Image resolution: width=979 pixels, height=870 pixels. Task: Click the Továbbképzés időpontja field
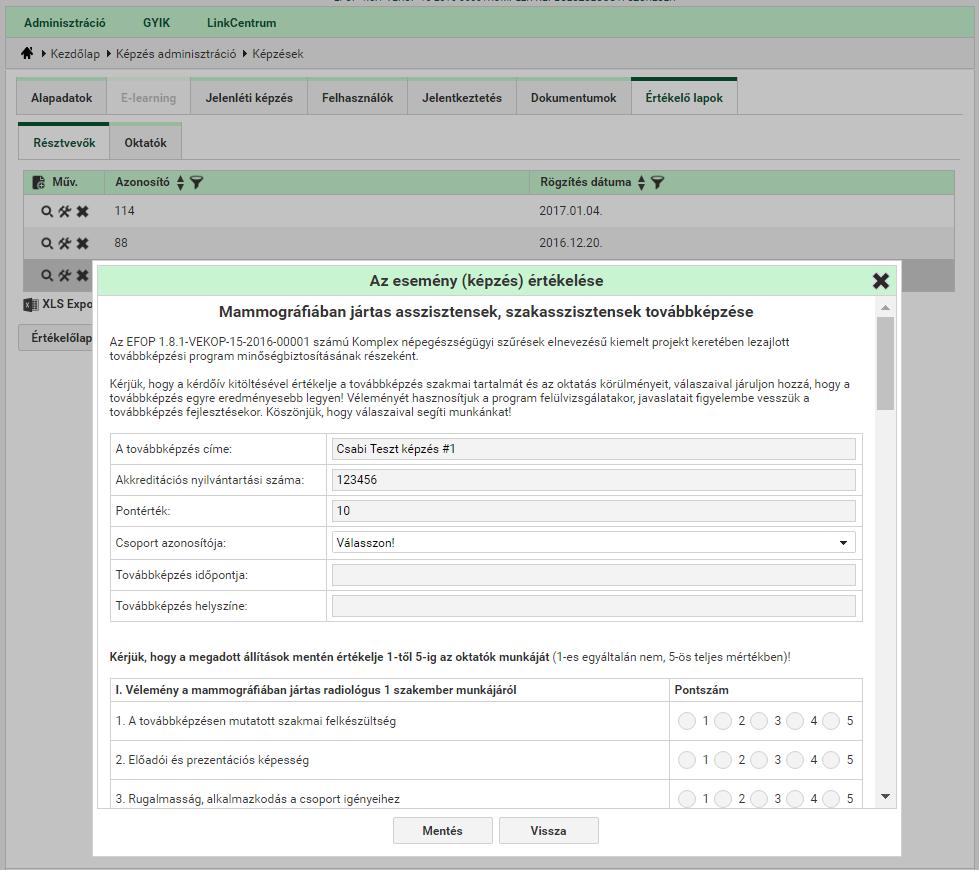593,575
